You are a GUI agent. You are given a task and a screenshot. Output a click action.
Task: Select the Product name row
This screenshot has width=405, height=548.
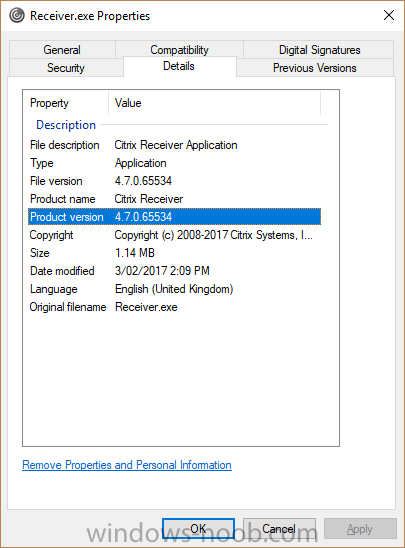174,199
